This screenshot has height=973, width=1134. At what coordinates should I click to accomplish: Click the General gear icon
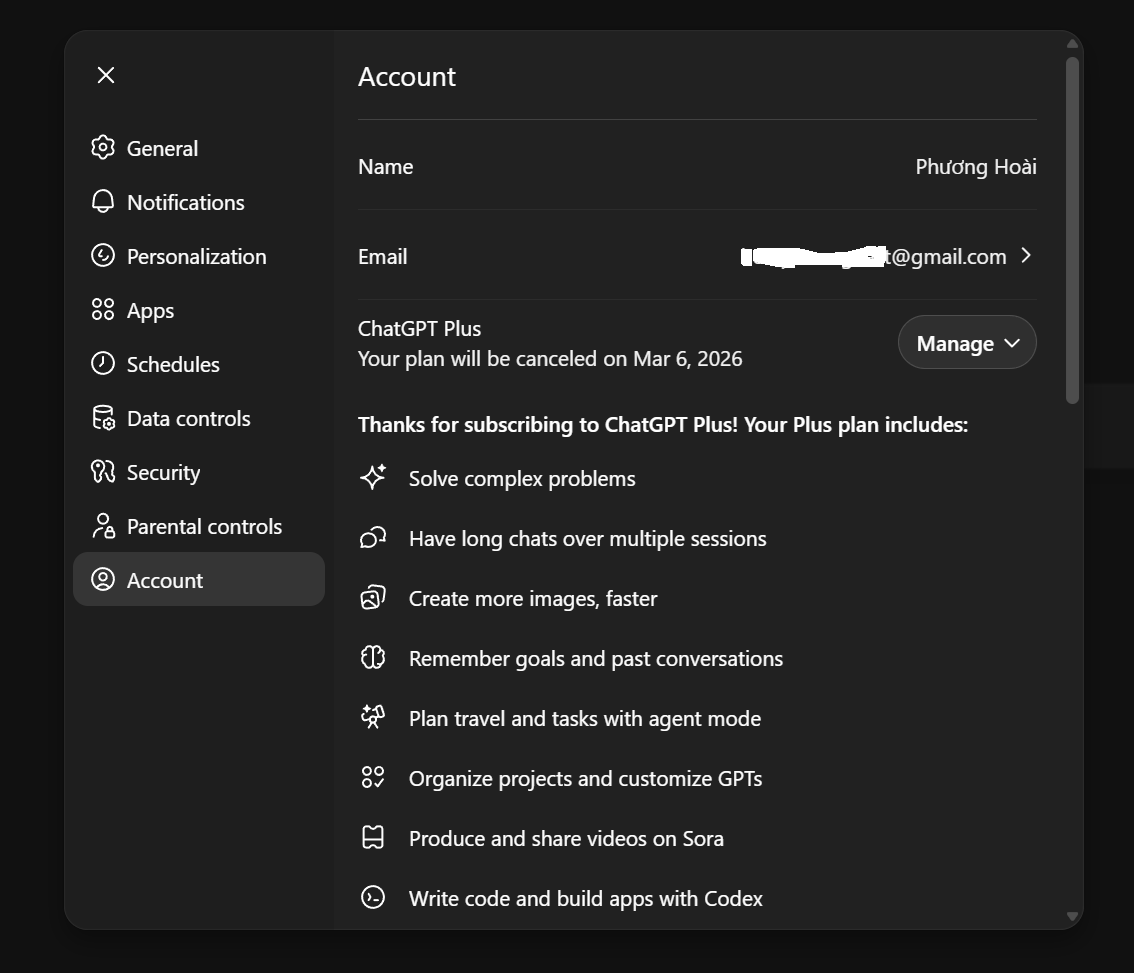pyautogui.click(x=103, y=148)
